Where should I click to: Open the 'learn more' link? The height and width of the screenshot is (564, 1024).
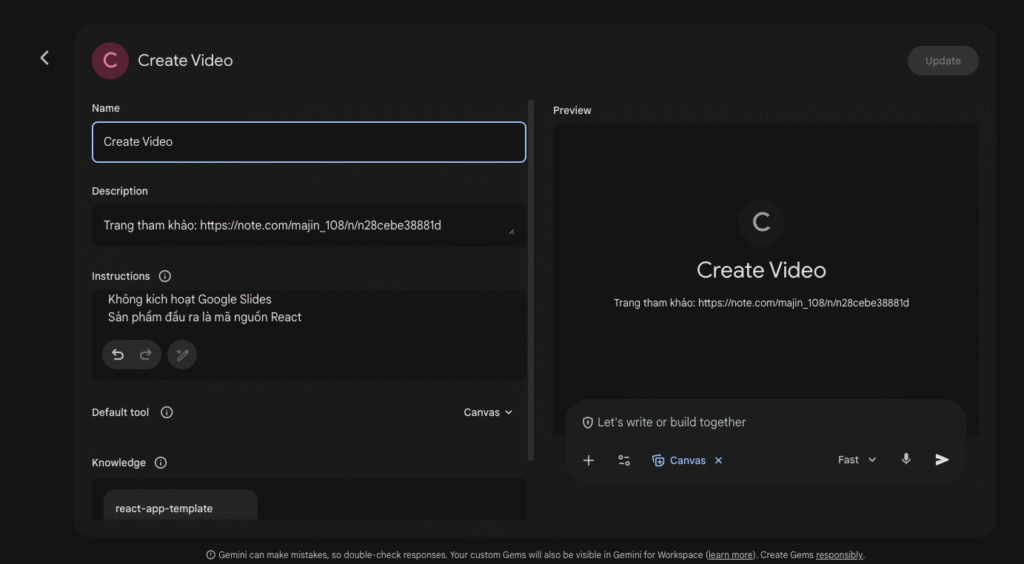[730, 555]
